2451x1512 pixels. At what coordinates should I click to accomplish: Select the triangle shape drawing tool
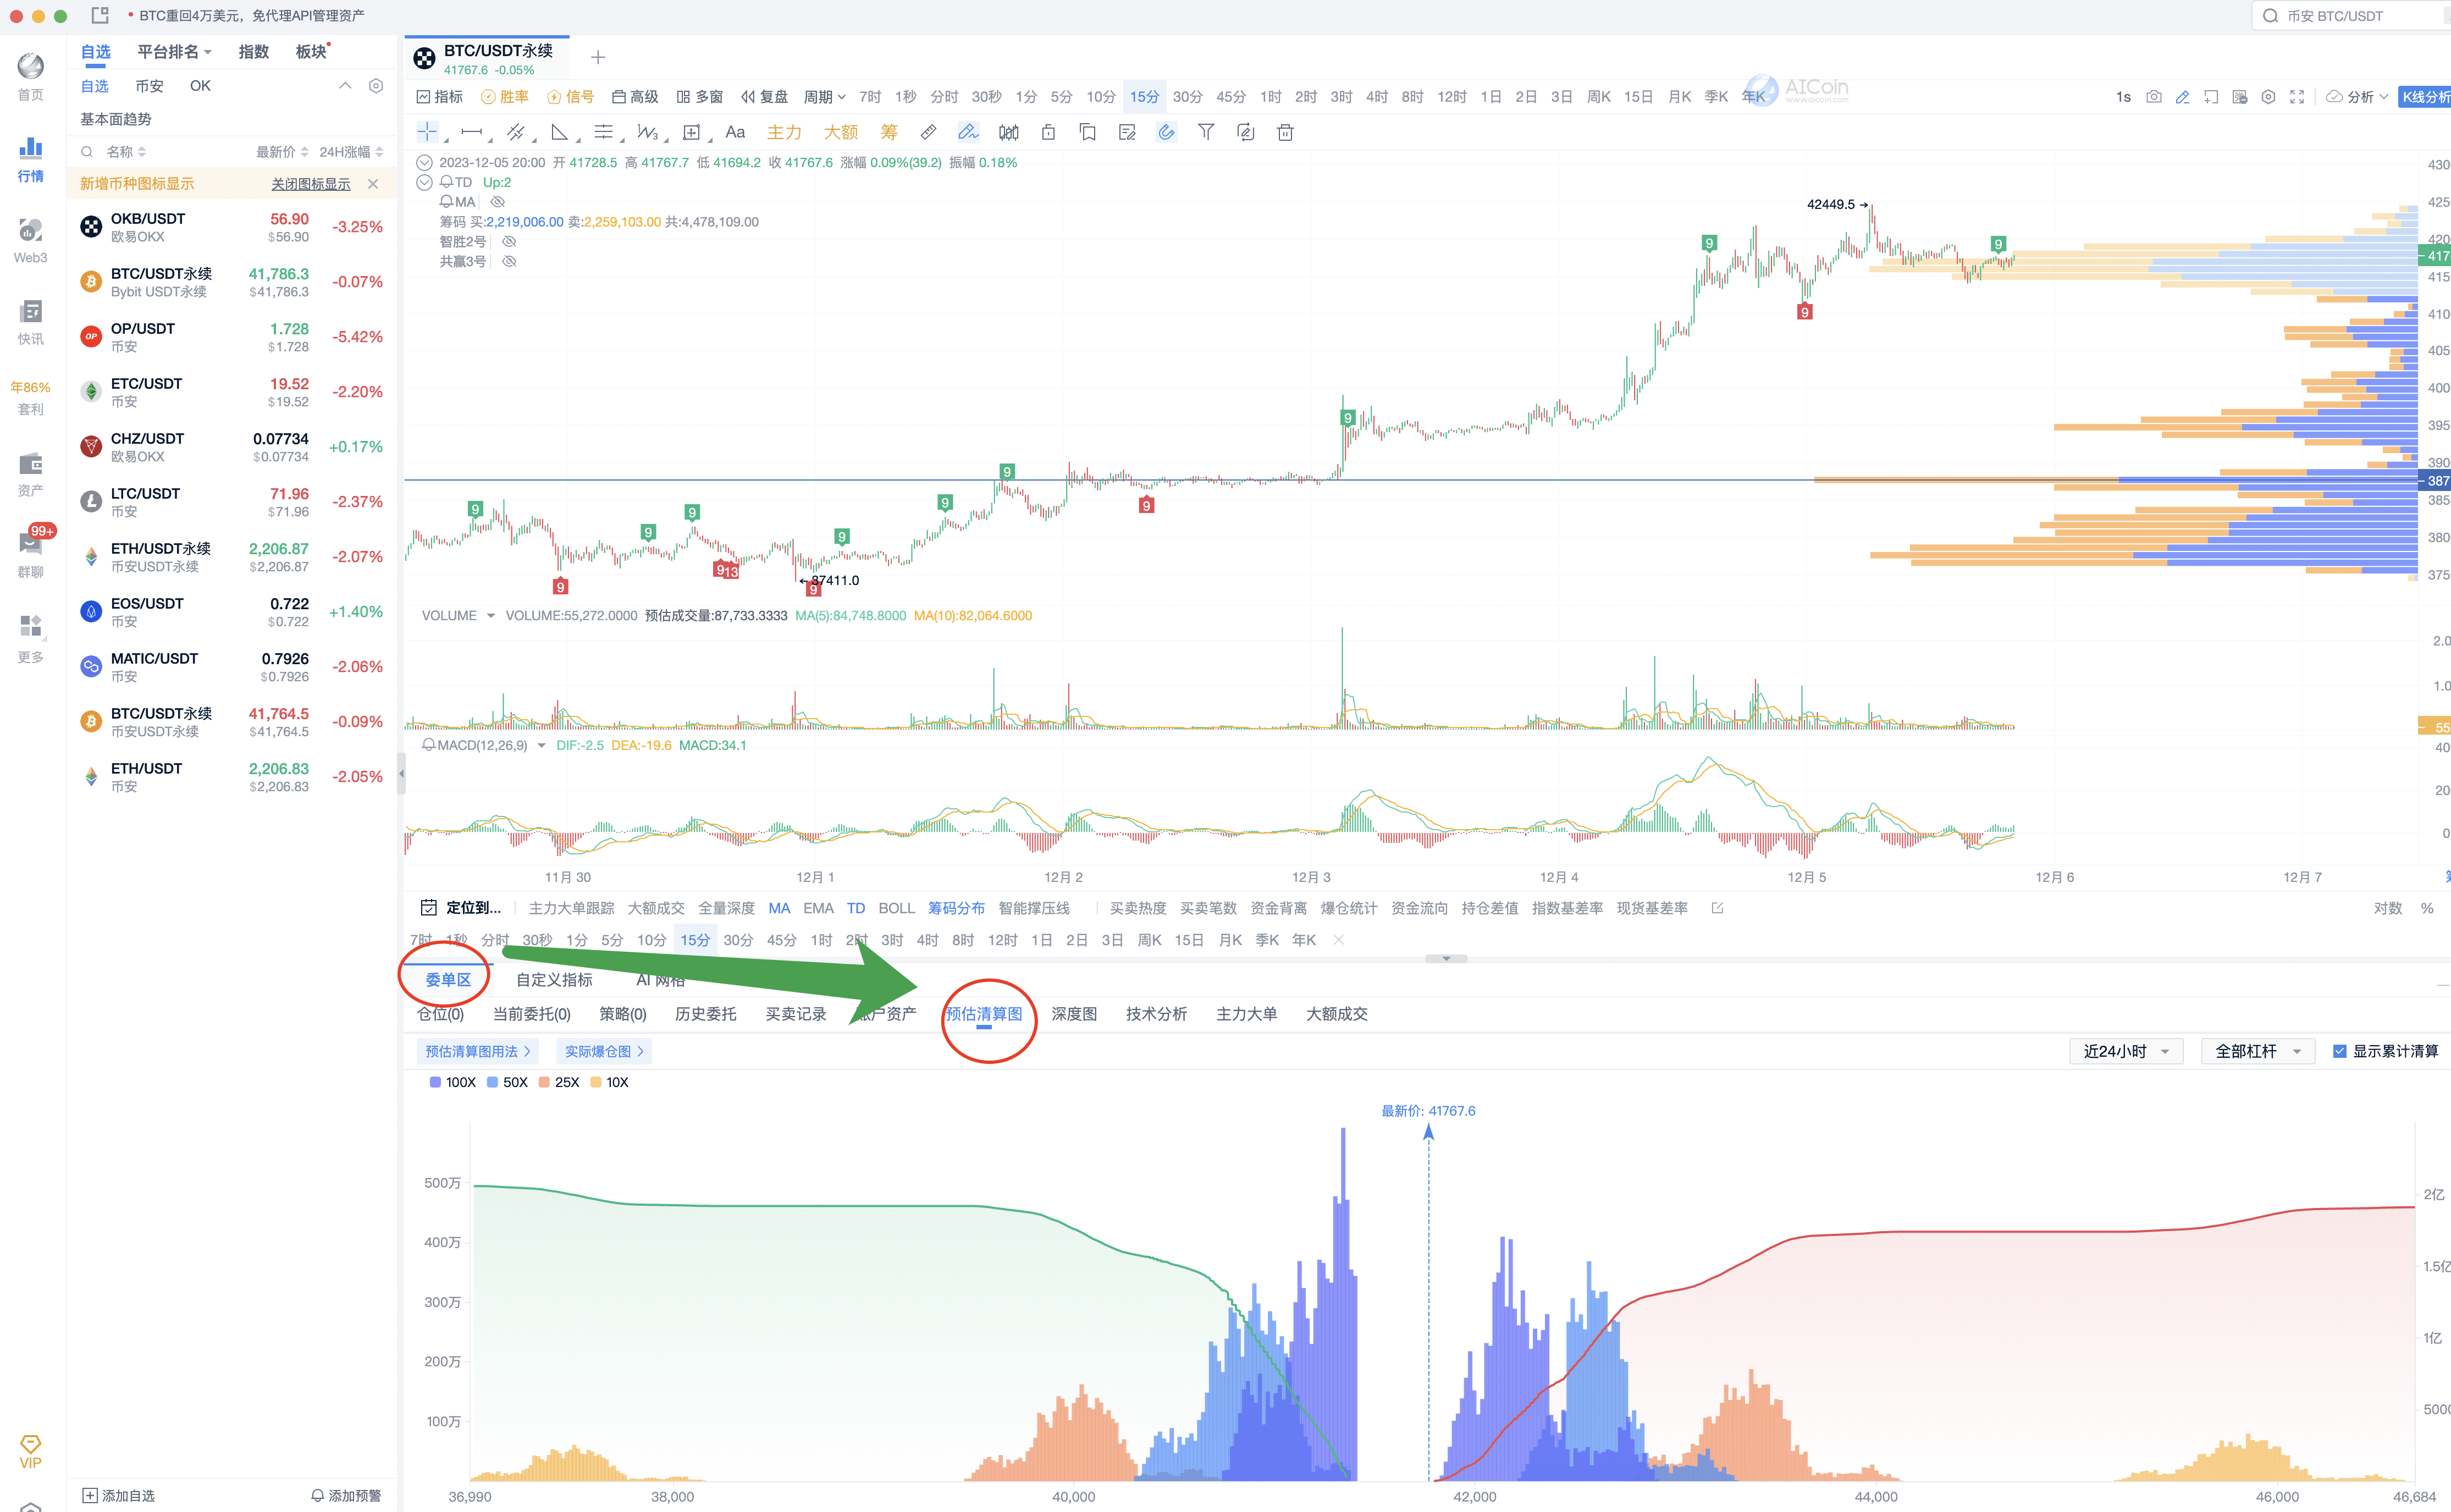(x=559, y=132)
